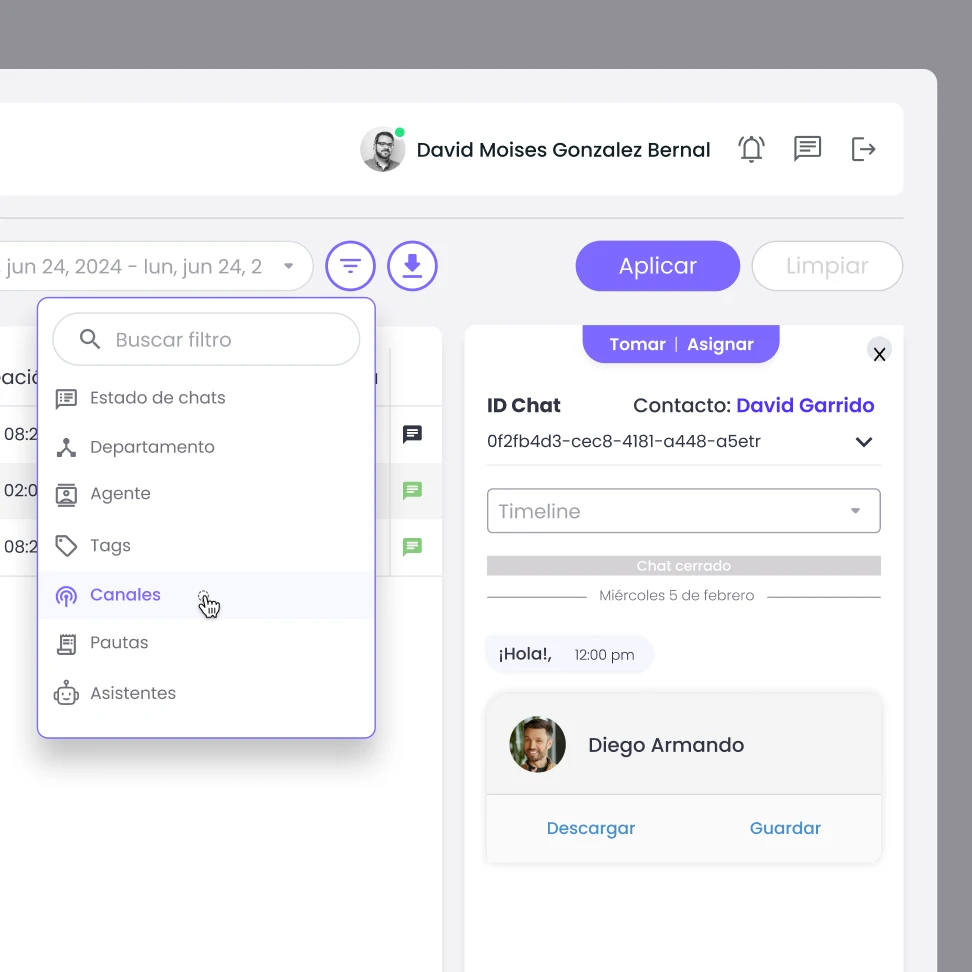This screenshot has height=972, width=972.
Task: Select Canales filter option
Action: [125, 595]
